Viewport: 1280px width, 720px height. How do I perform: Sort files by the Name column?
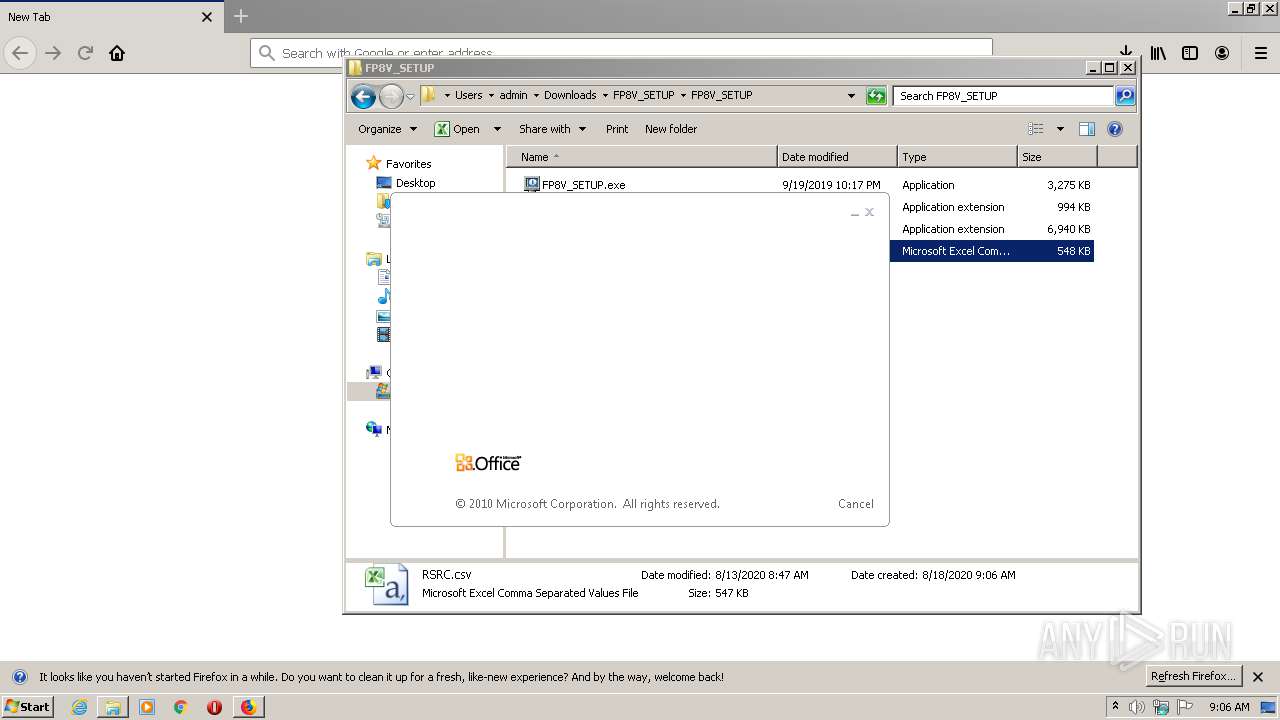click(x=641, y=157)
